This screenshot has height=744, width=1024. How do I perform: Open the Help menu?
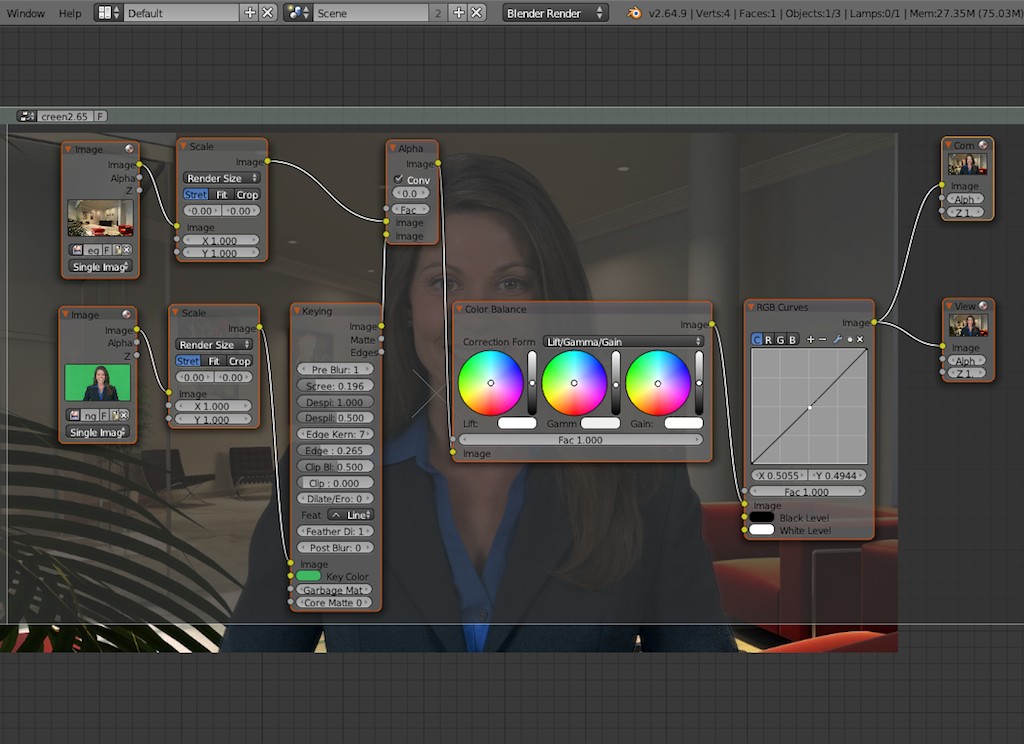pyautogui.click(x=69, y=14)
